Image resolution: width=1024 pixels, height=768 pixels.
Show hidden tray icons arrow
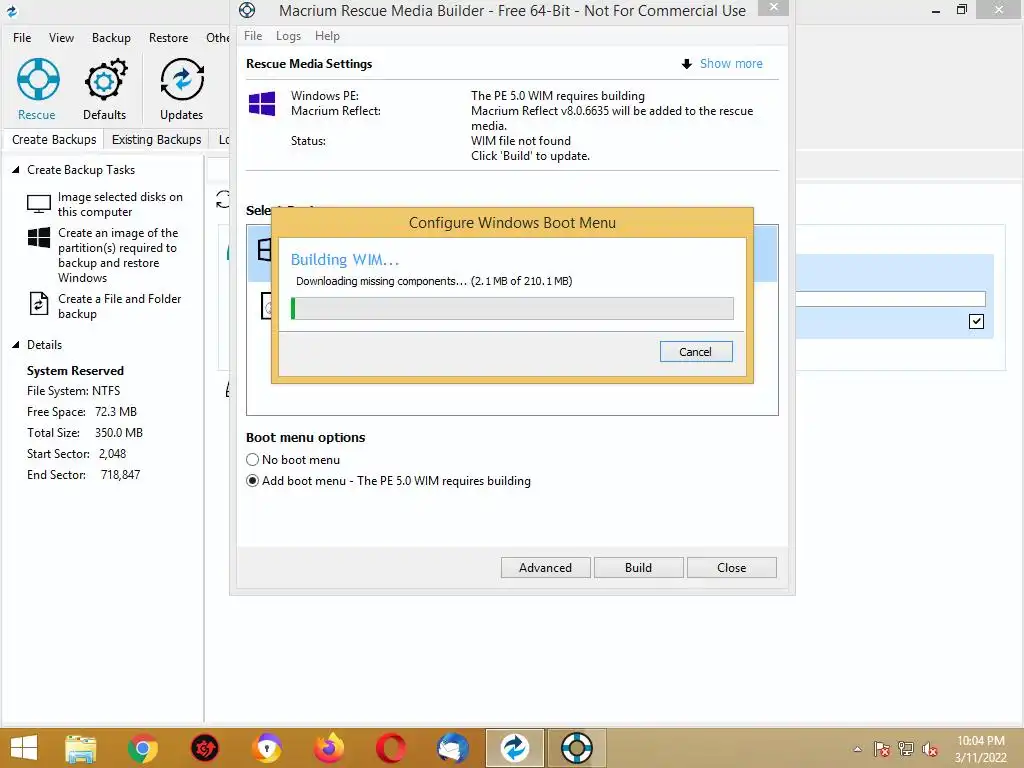[x=857, y=749]
